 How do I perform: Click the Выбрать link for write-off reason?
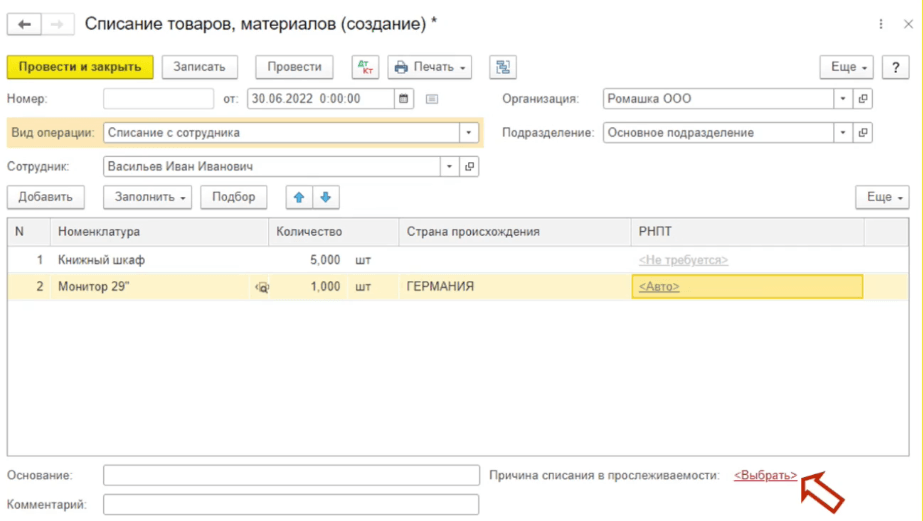point(765,475)
